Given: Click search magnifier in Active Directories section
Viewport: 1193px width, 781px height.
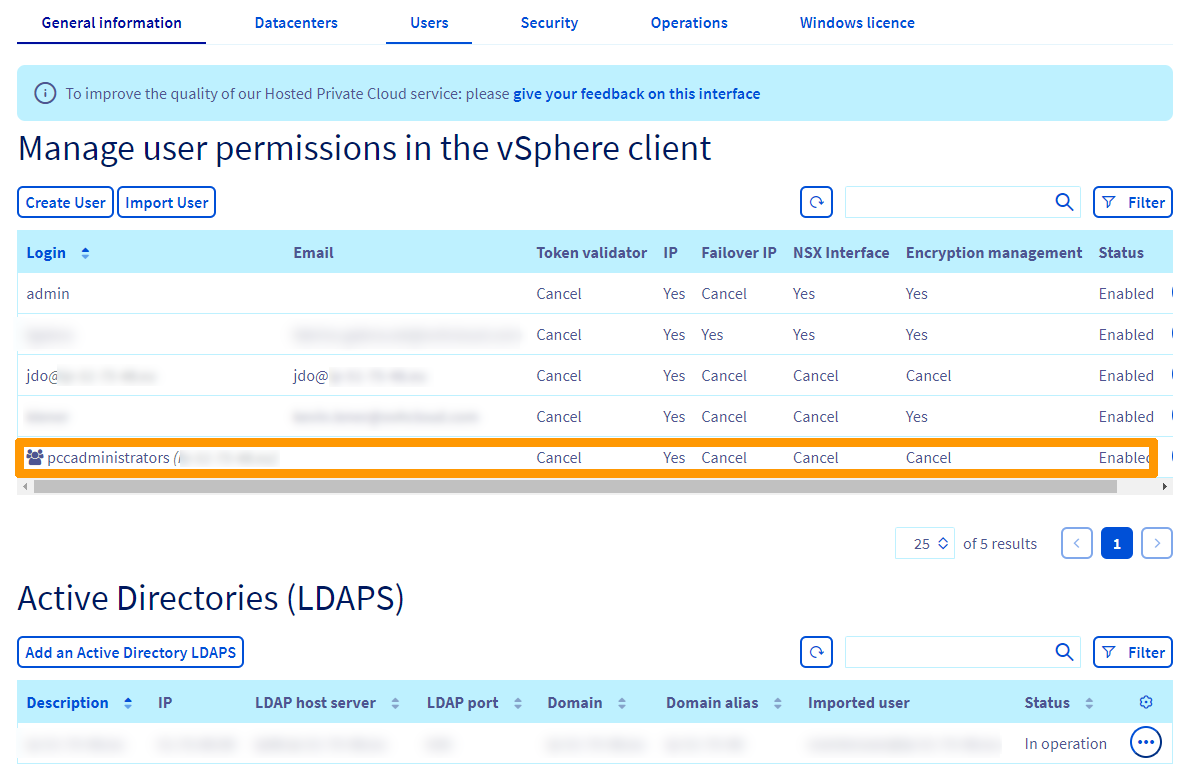Looking at the screenshot, I should pos(1064,652).
